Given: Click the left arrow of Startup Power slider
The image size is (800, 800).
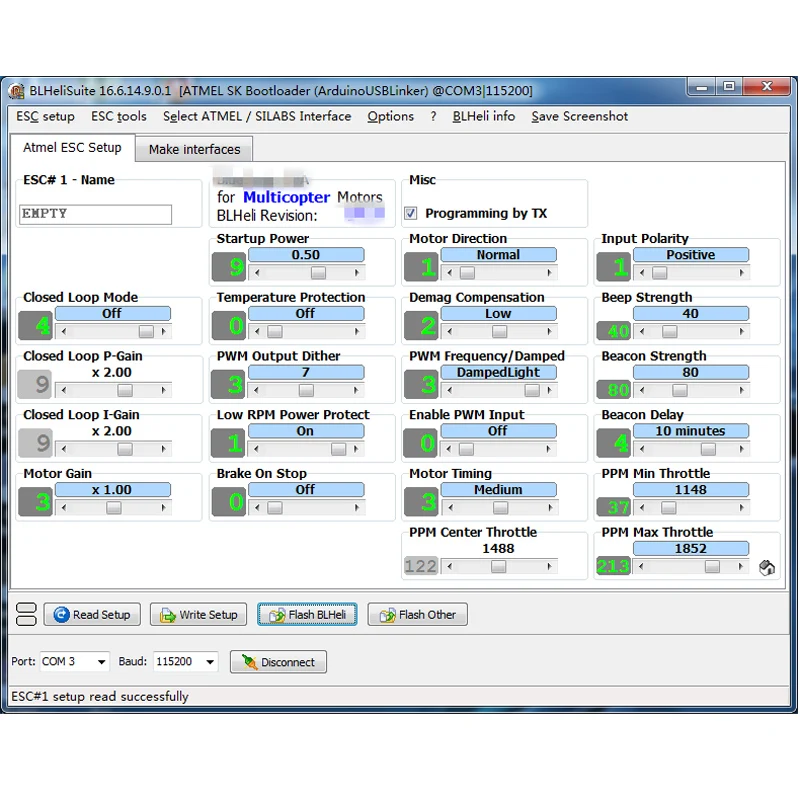Looking at the screenshot, I should [257, 273].
